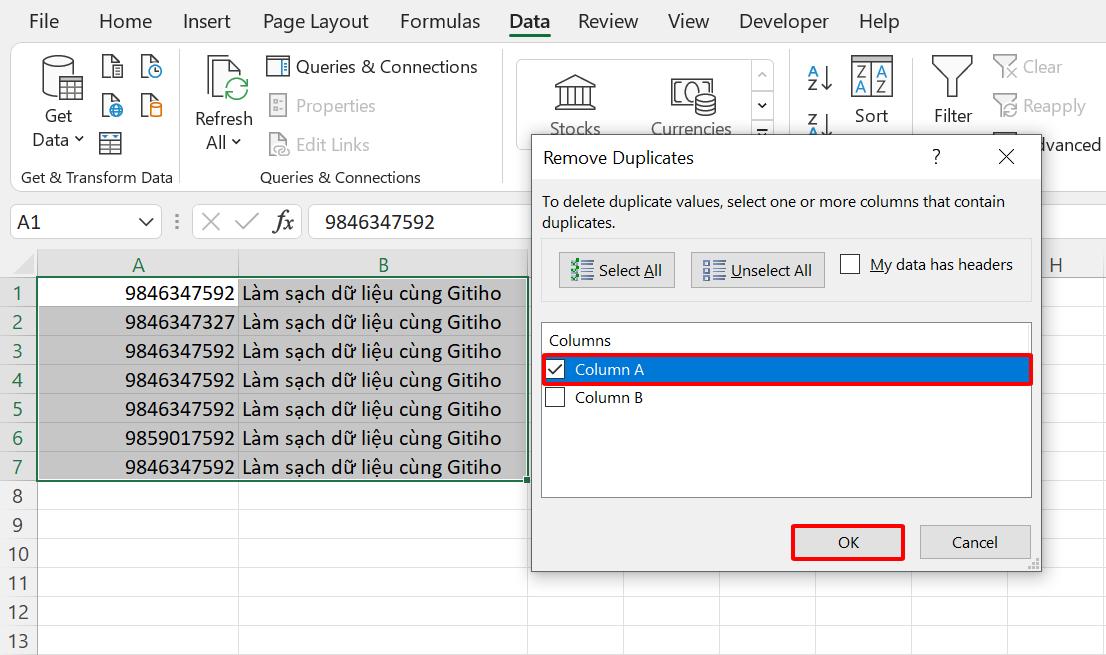Open the Get Data menu
The height and width of the screenshot is (655, 1106).
click(59, 102)
